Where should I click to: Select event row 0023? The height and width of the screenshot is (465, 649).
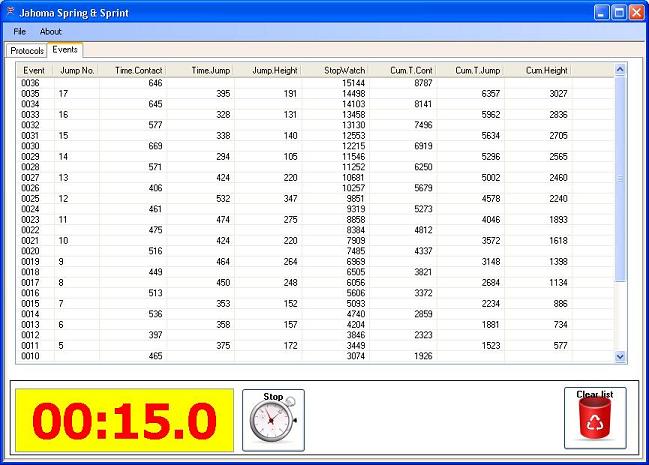click(x=315, y=219)
